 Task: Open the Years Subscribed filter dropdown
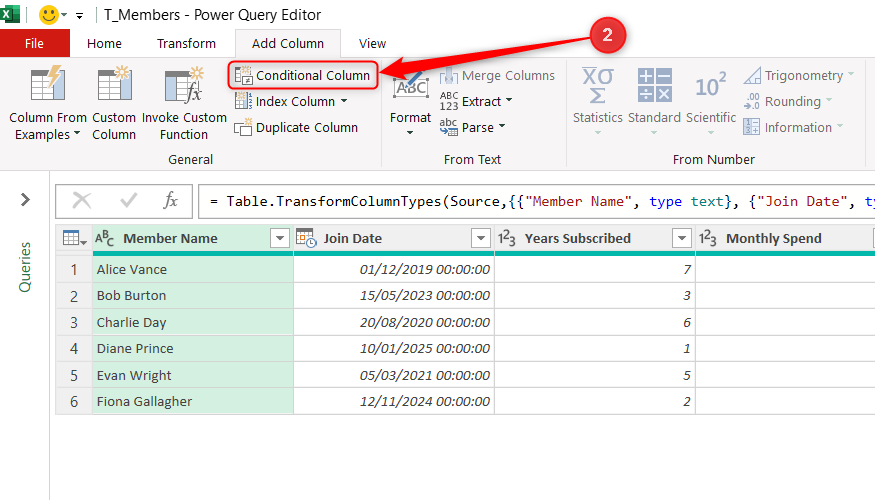click(x=681, y=239)
